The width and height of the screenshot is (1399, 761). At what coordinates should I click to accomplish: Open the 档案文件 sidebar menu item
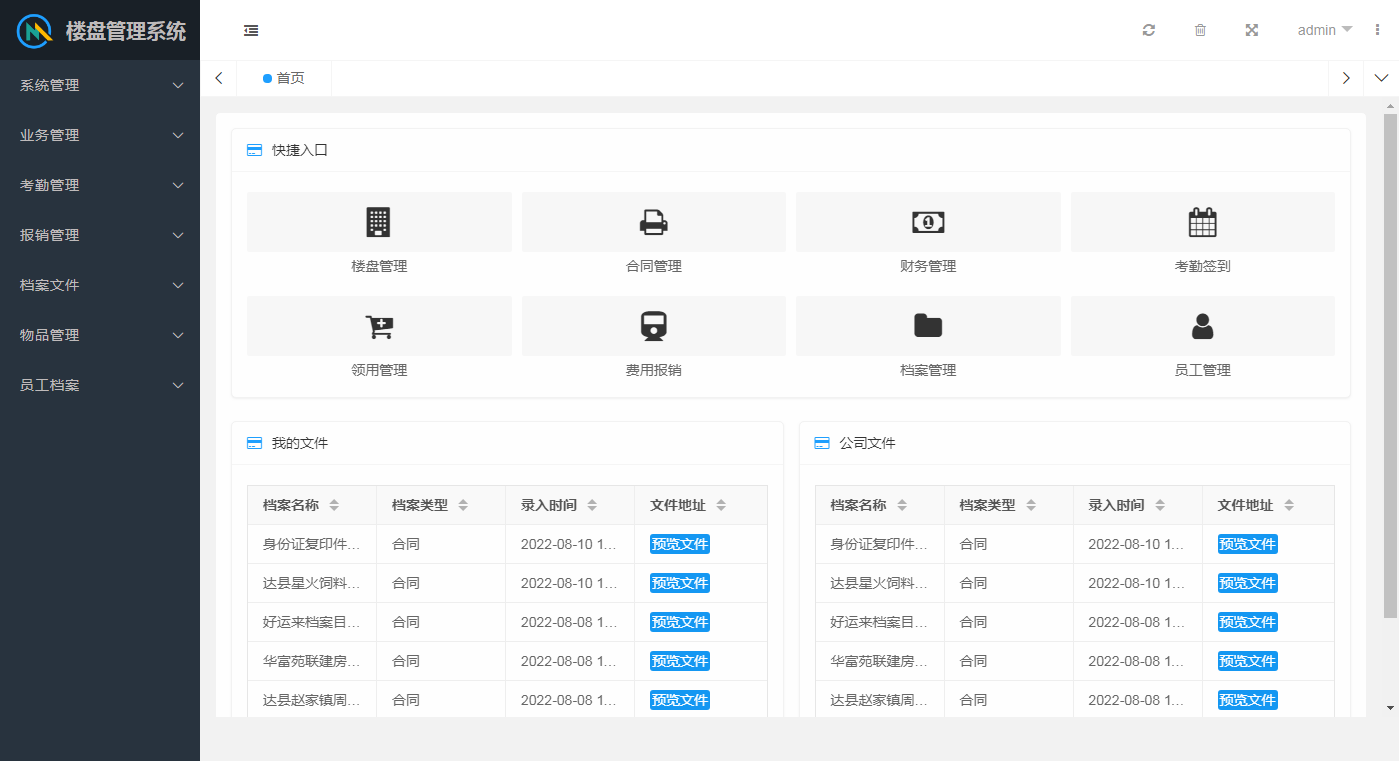pos(100,285)
